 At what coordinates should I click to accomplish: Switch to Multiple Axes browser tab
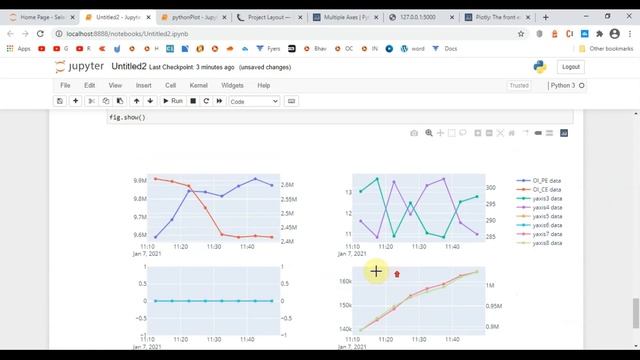[346, 17]
